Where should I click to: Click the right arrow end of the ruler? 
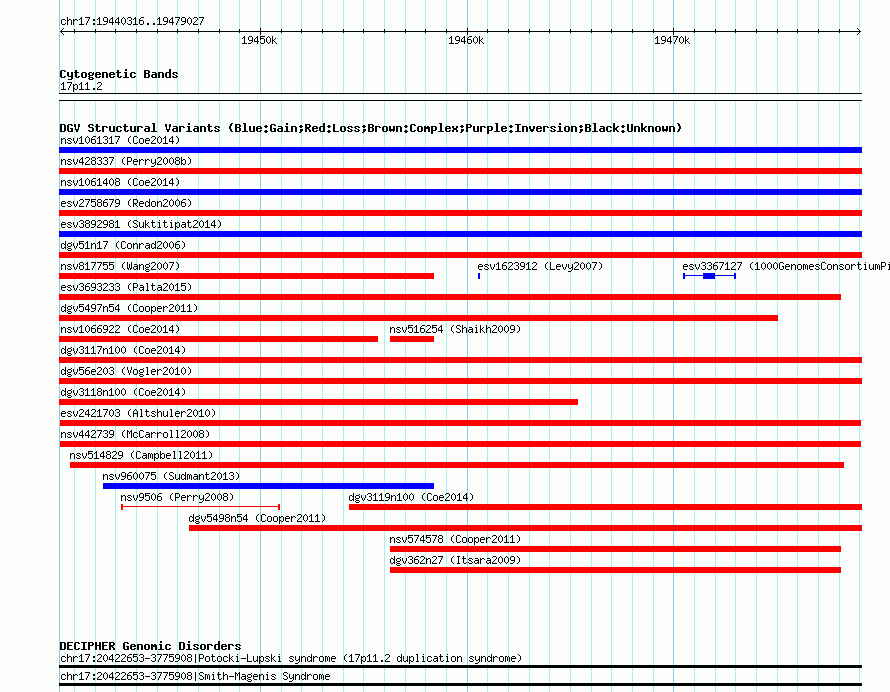(x=859, y=31)
